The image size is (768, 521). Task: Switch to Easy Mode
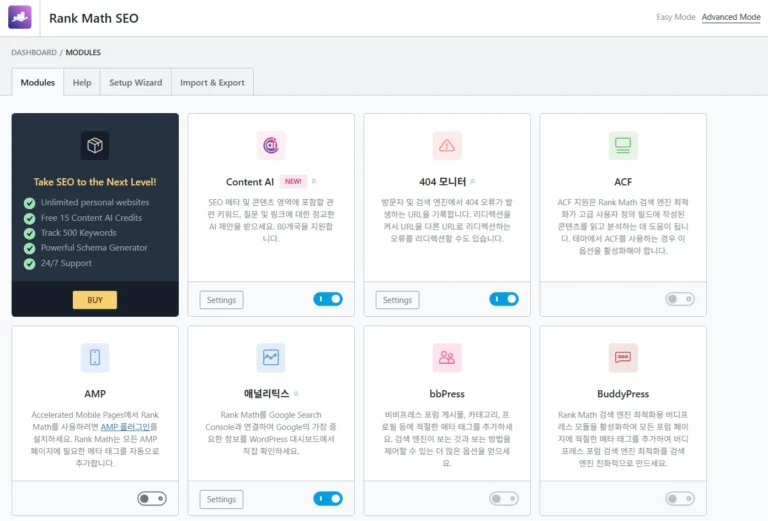[x=675, y=17]
